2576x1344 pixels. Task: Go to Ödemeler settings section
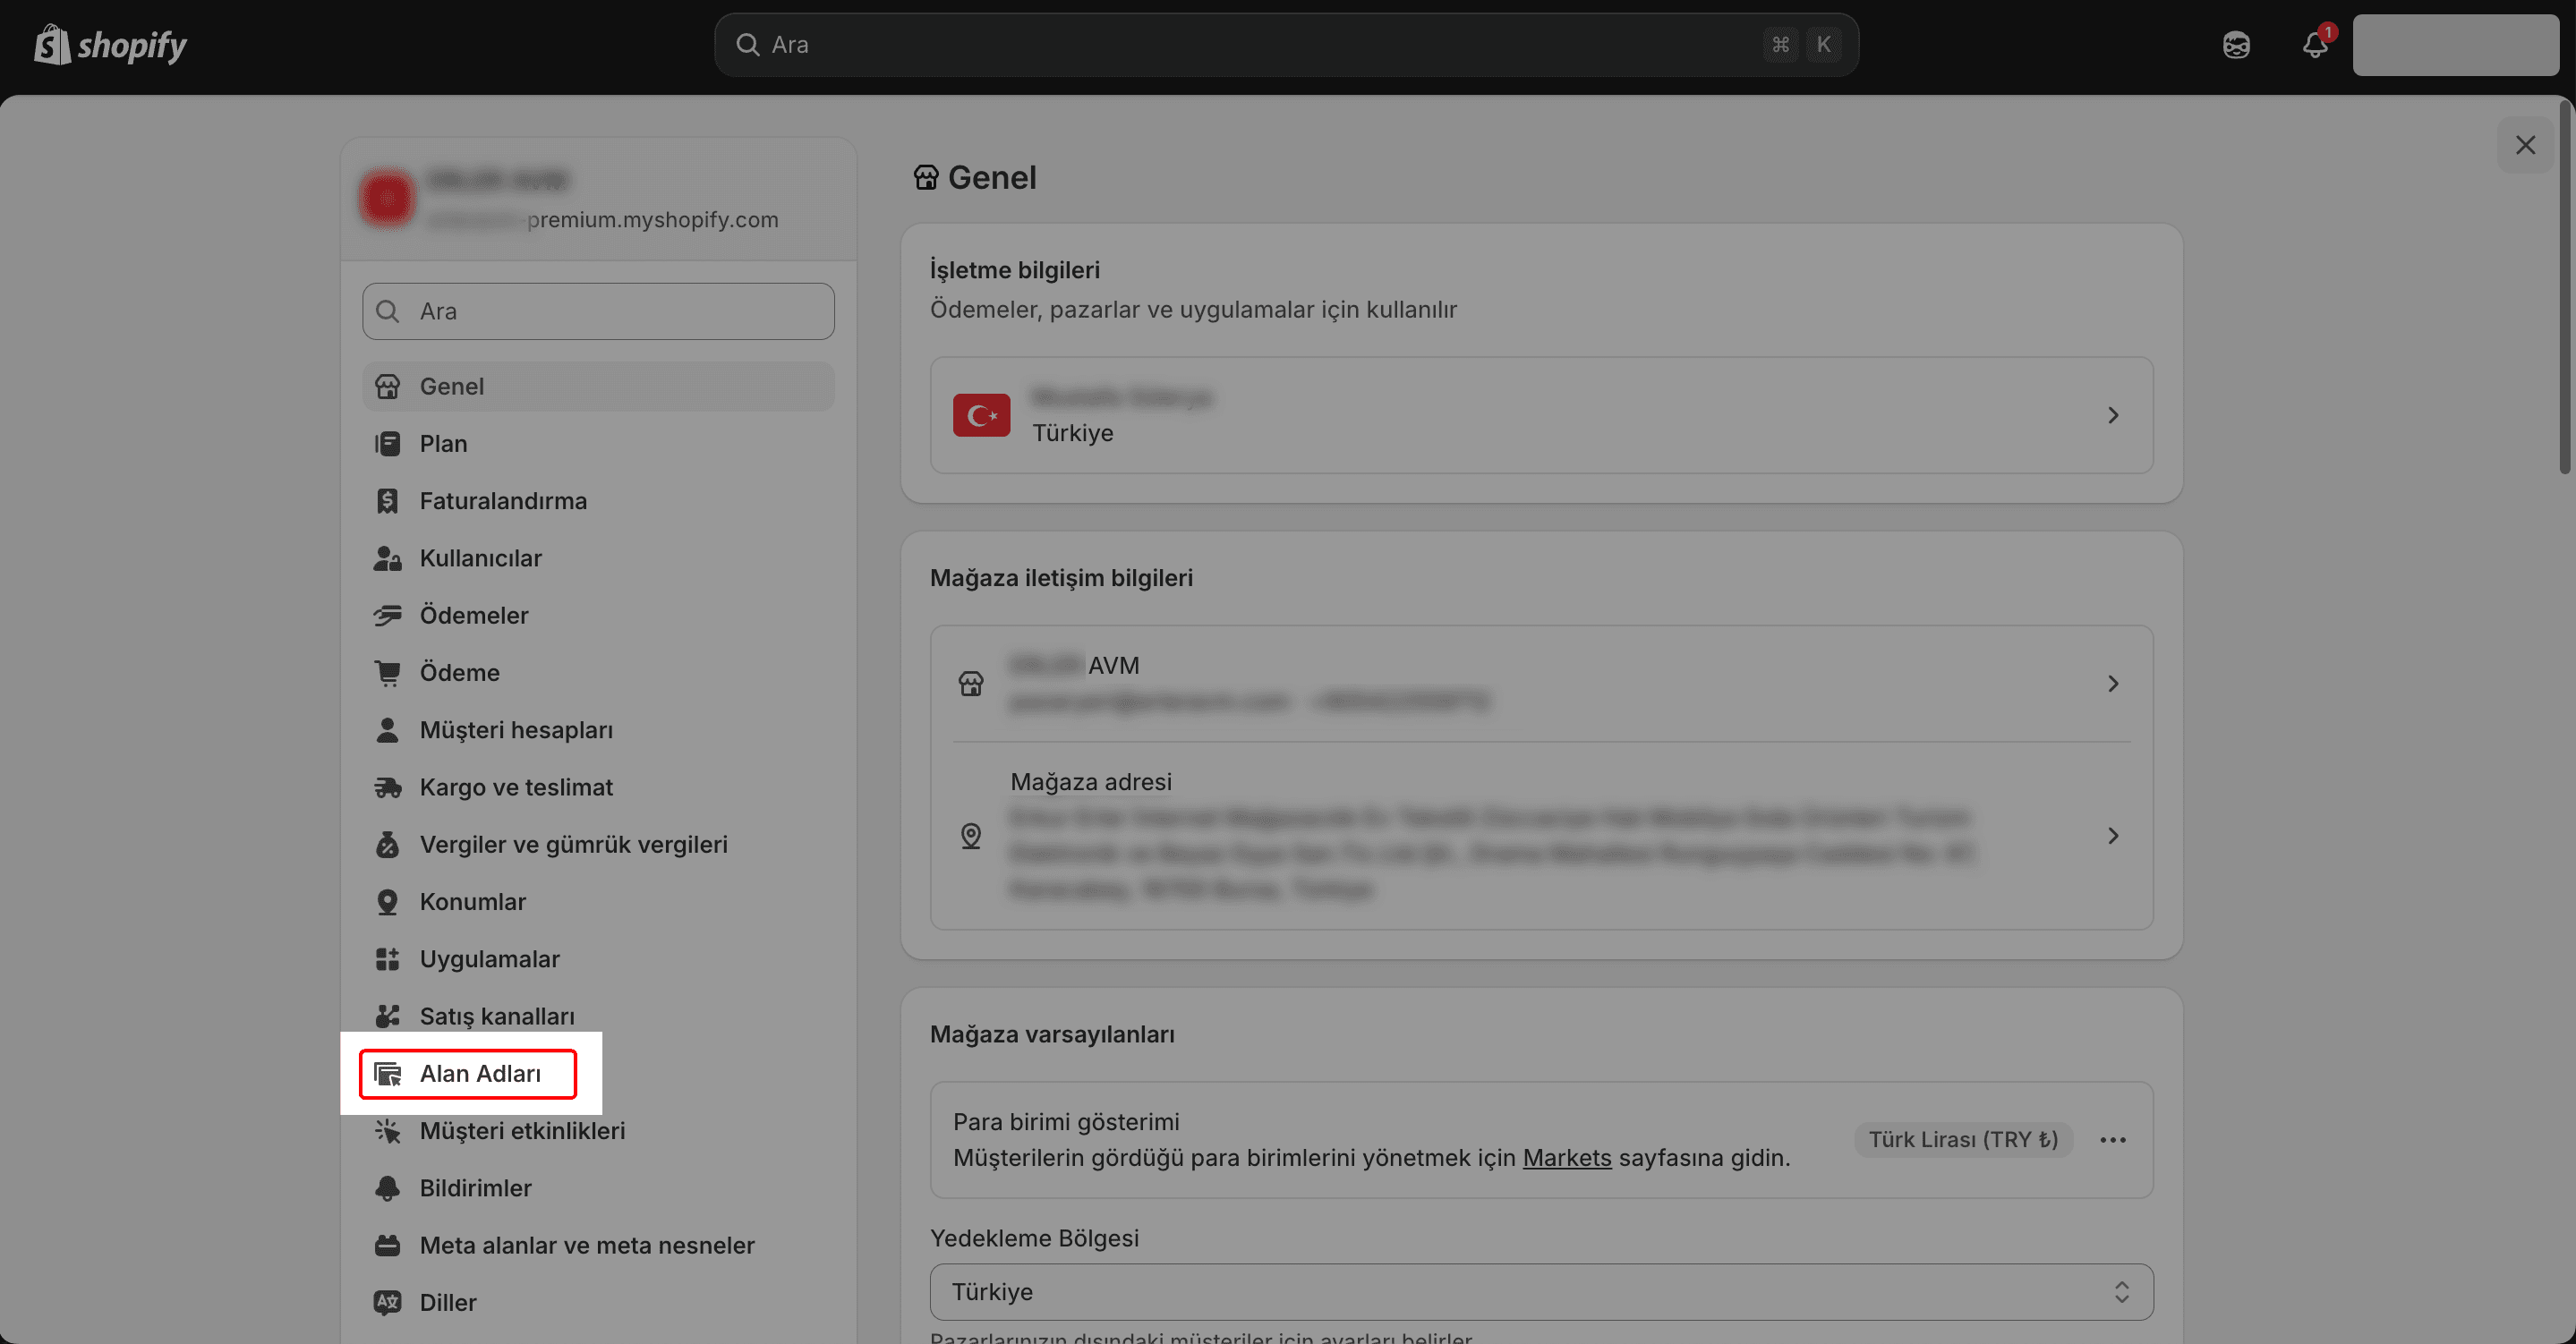click(x=474, y=615)
